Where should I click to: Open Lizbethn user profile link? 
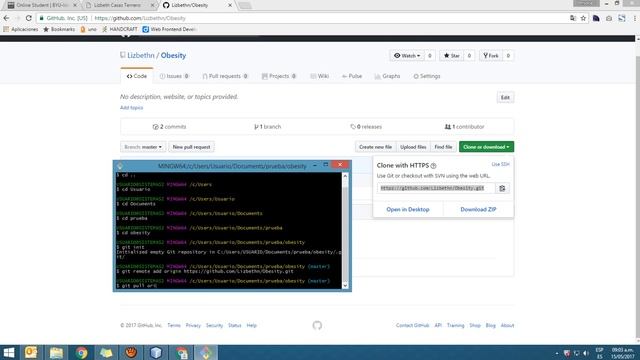pos(141,56)
